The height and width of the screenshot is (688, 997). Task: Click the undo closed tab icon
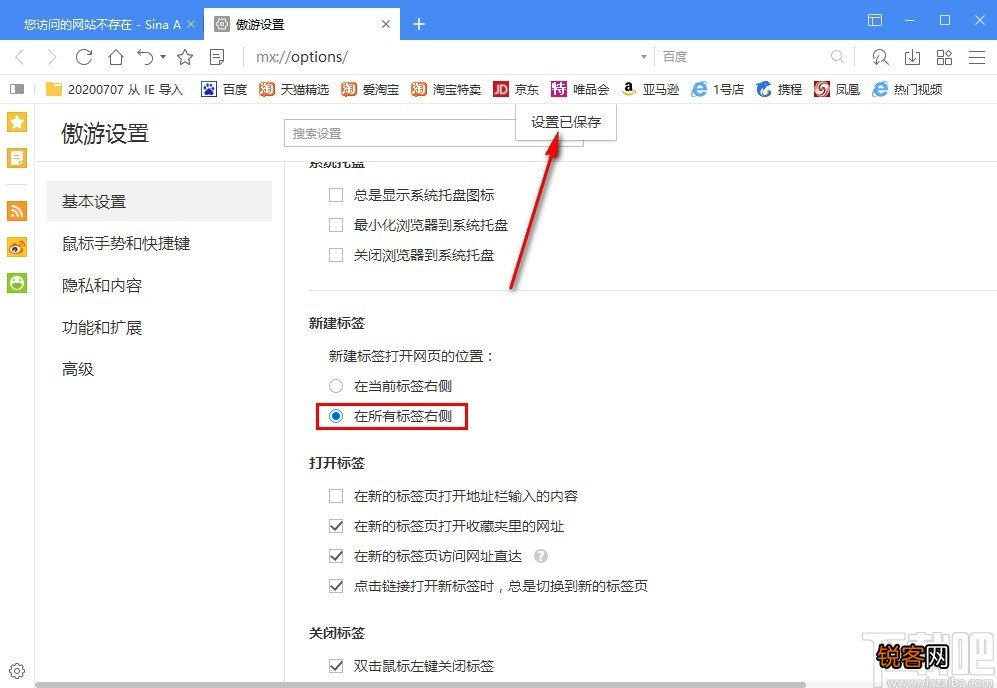pyautogui.click(x=145, y=57)
